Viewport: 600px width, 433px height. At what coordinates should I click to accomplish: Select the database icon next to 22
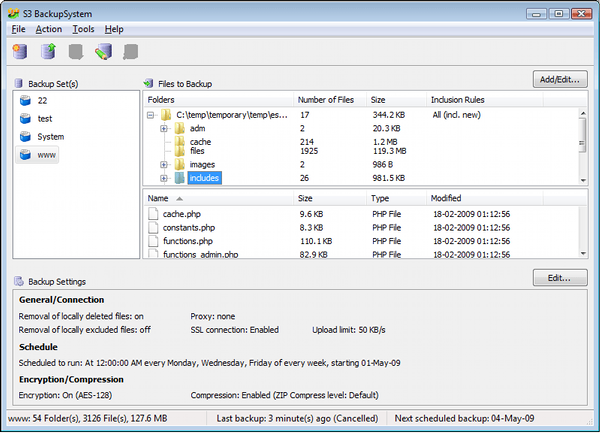(25, 101)
